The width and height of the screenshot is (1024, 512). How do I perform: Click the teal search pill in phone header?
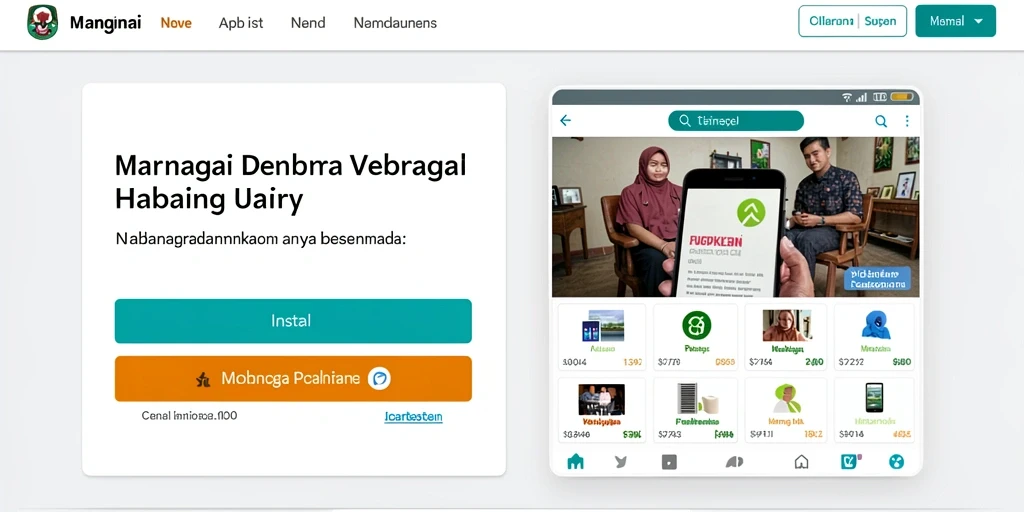click(x=736, y=121)
